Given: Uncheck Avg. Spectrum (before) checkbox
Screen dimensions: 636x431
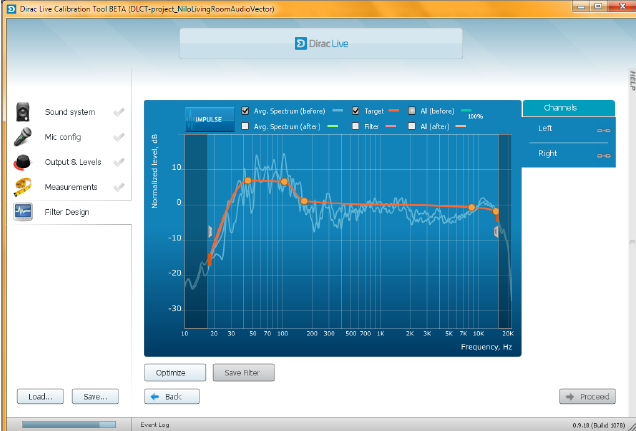Looking at the screenshot, I should [245, 110].
